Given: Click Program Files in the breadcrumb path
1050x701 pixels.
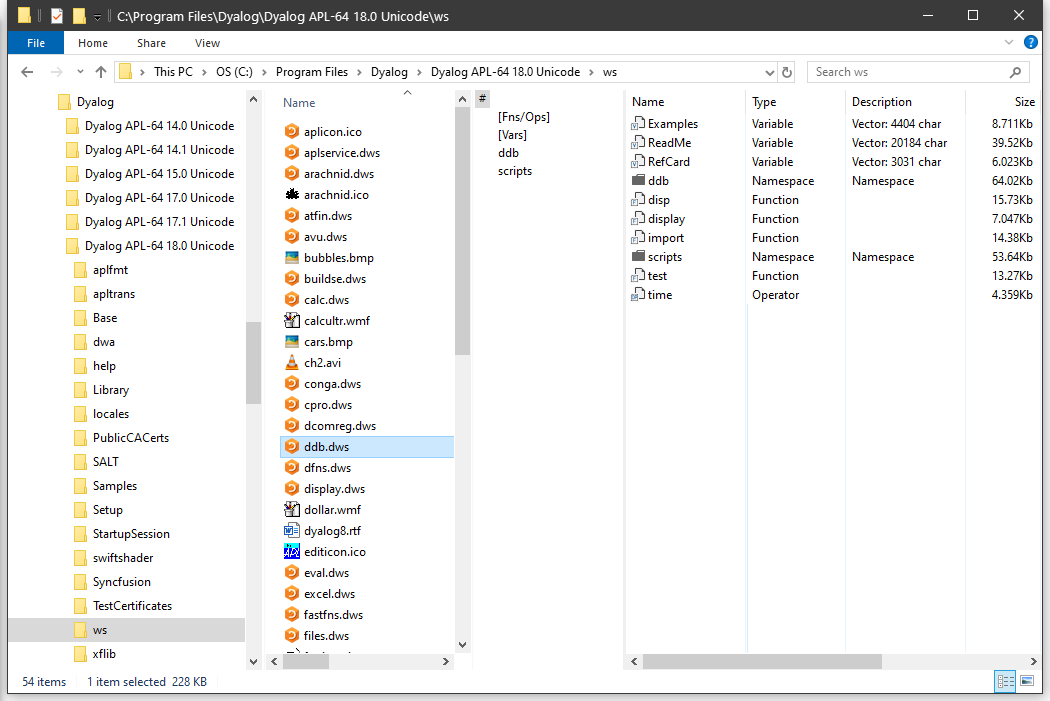Looking at the screenshot, I should (x=312, y=72).
